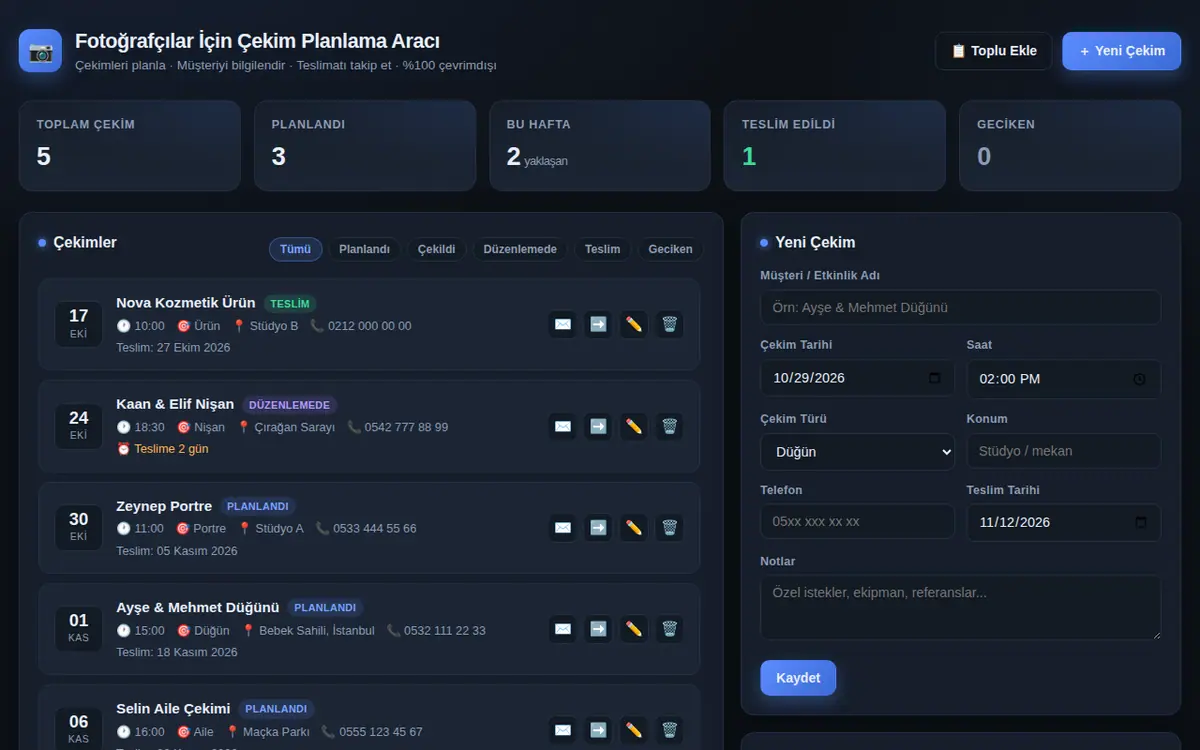Show Geciken shoots filter
Screen dimensions: 1200x750
point(670,249)
